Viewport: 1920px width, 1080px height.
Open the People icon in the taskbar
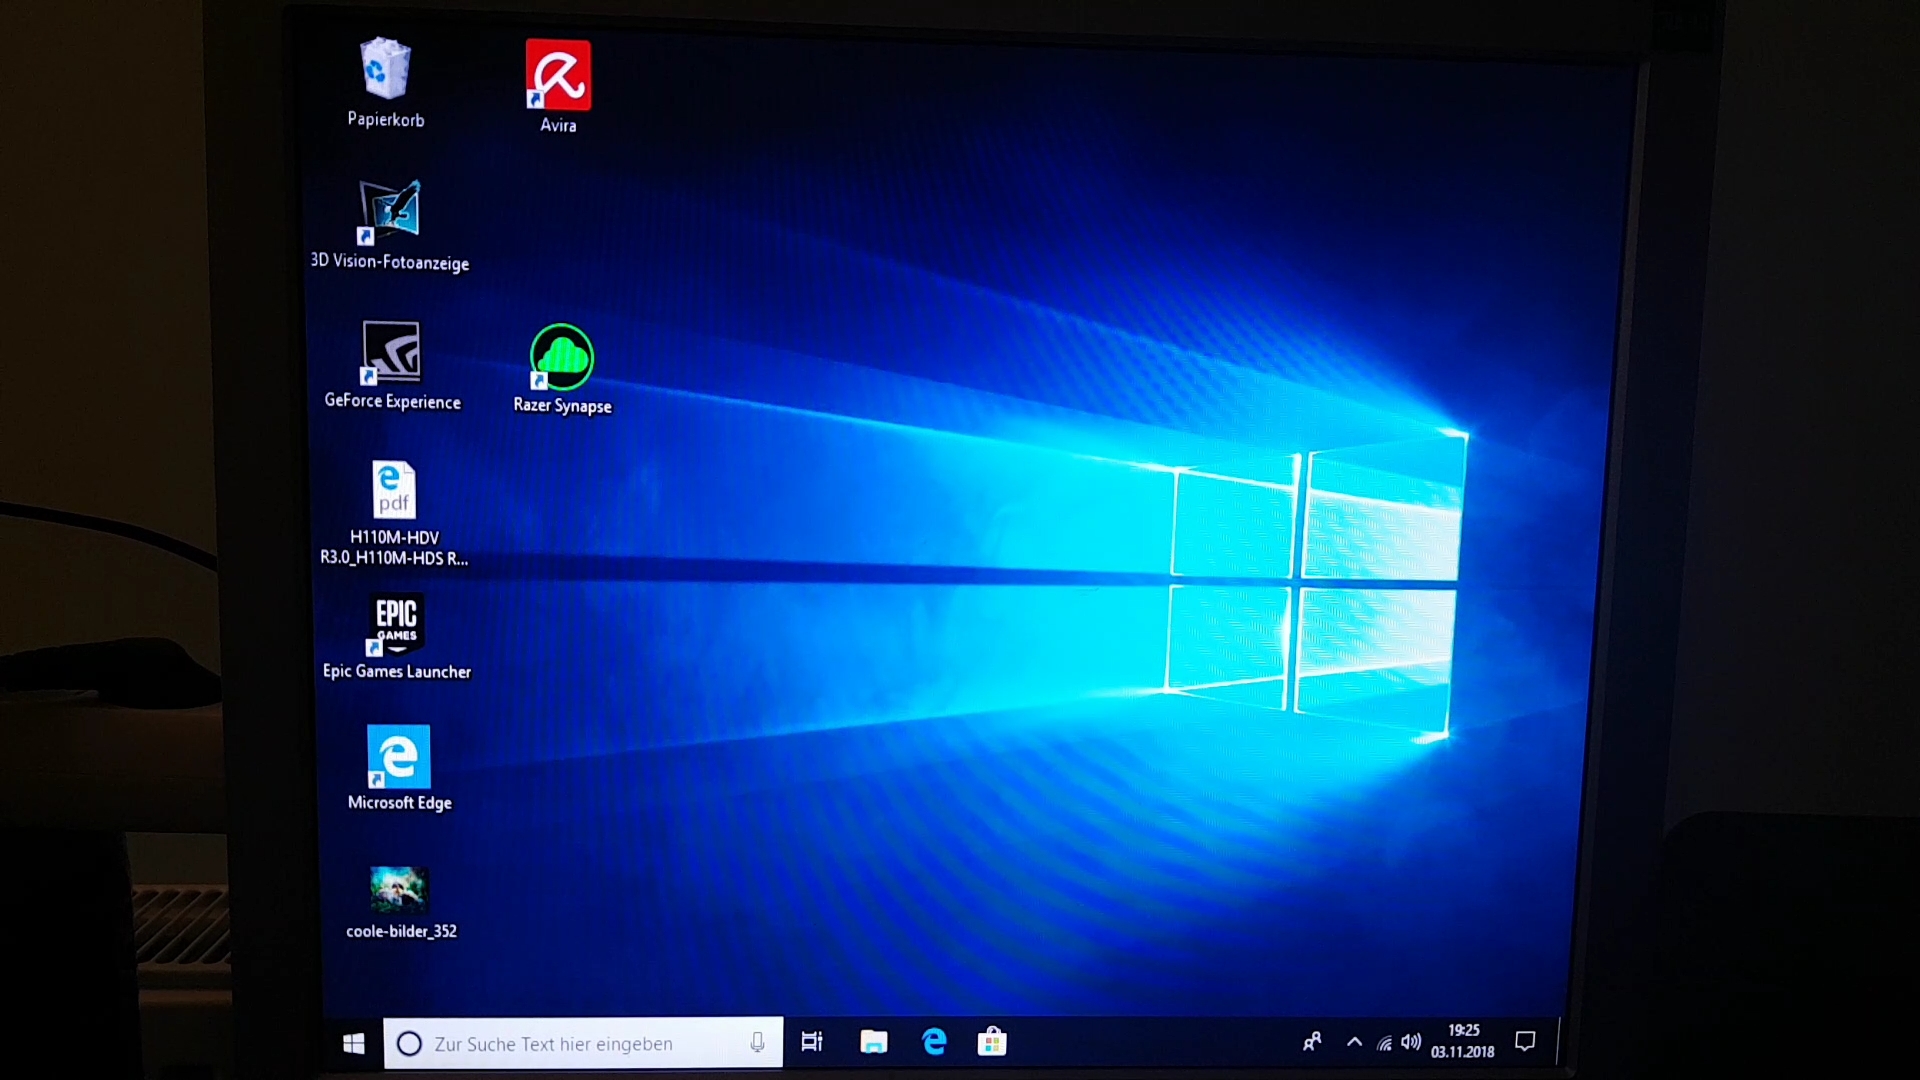[x=1312, y=1043]
